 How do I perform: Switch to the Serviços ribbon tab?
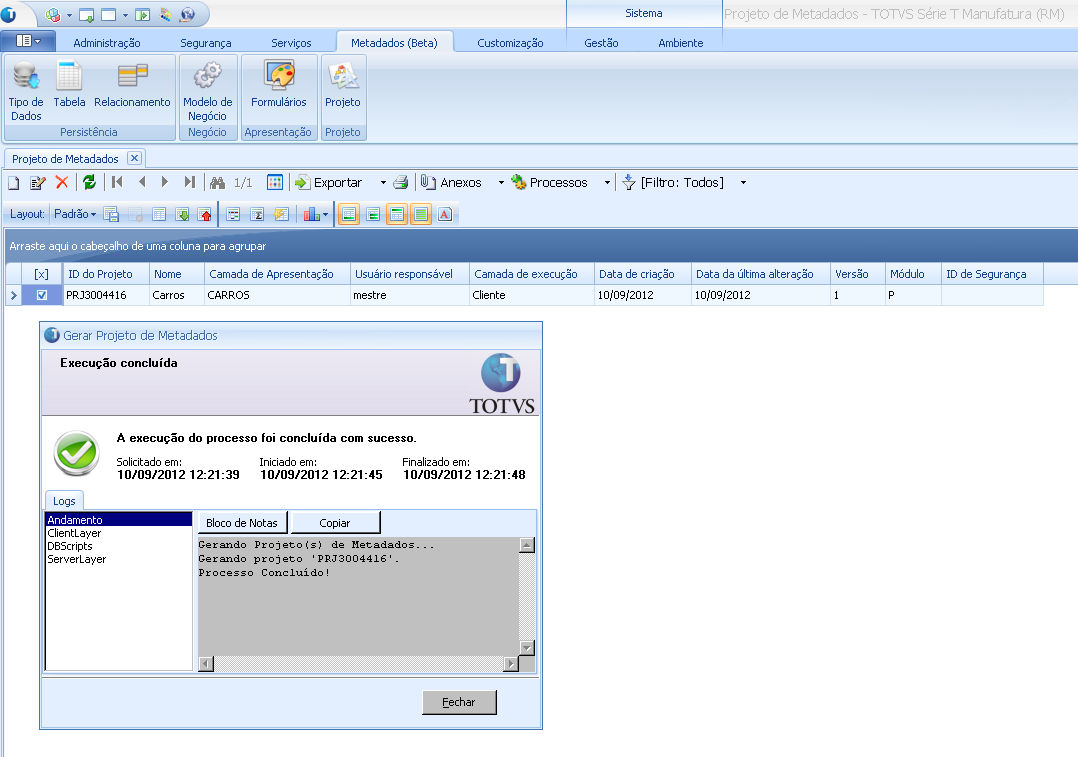(x=291, y=43)
